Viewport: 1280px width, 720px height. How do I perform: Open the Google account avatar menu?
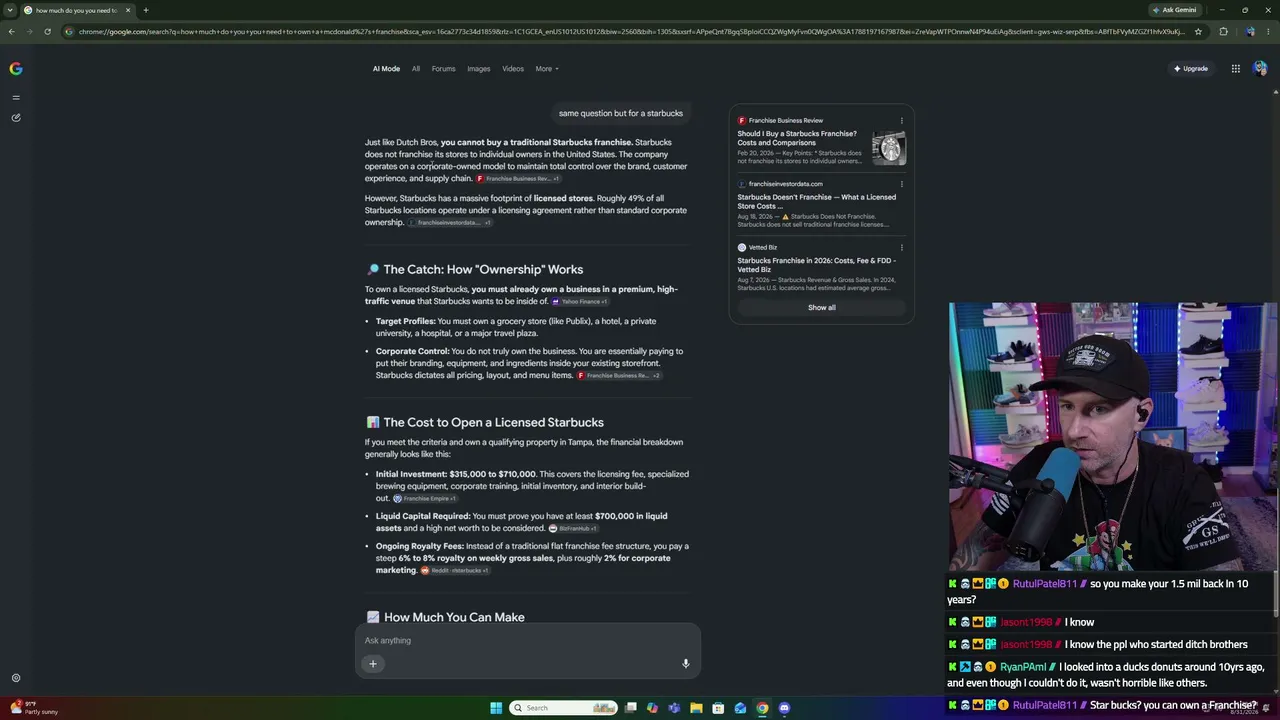coord(1260,69)
